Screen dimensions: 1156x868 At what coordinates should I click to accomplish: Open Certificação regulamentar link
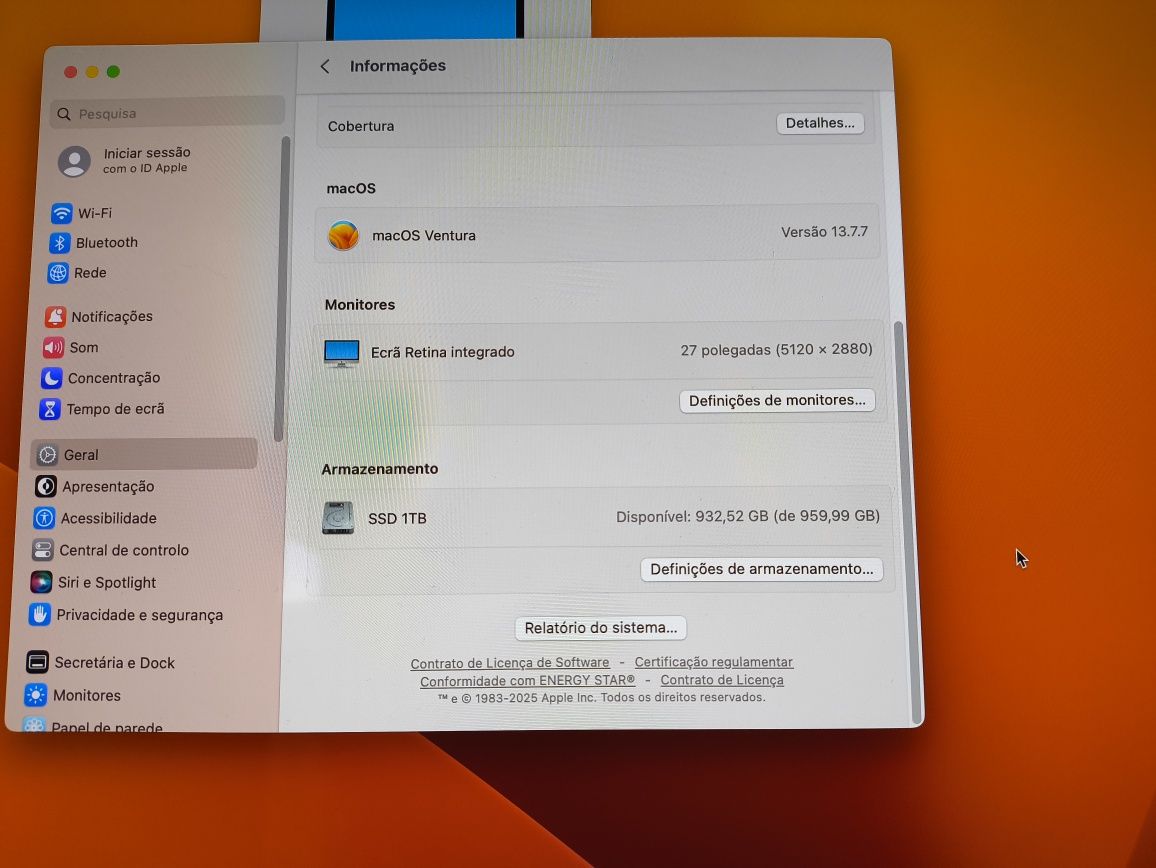[714, 662]
